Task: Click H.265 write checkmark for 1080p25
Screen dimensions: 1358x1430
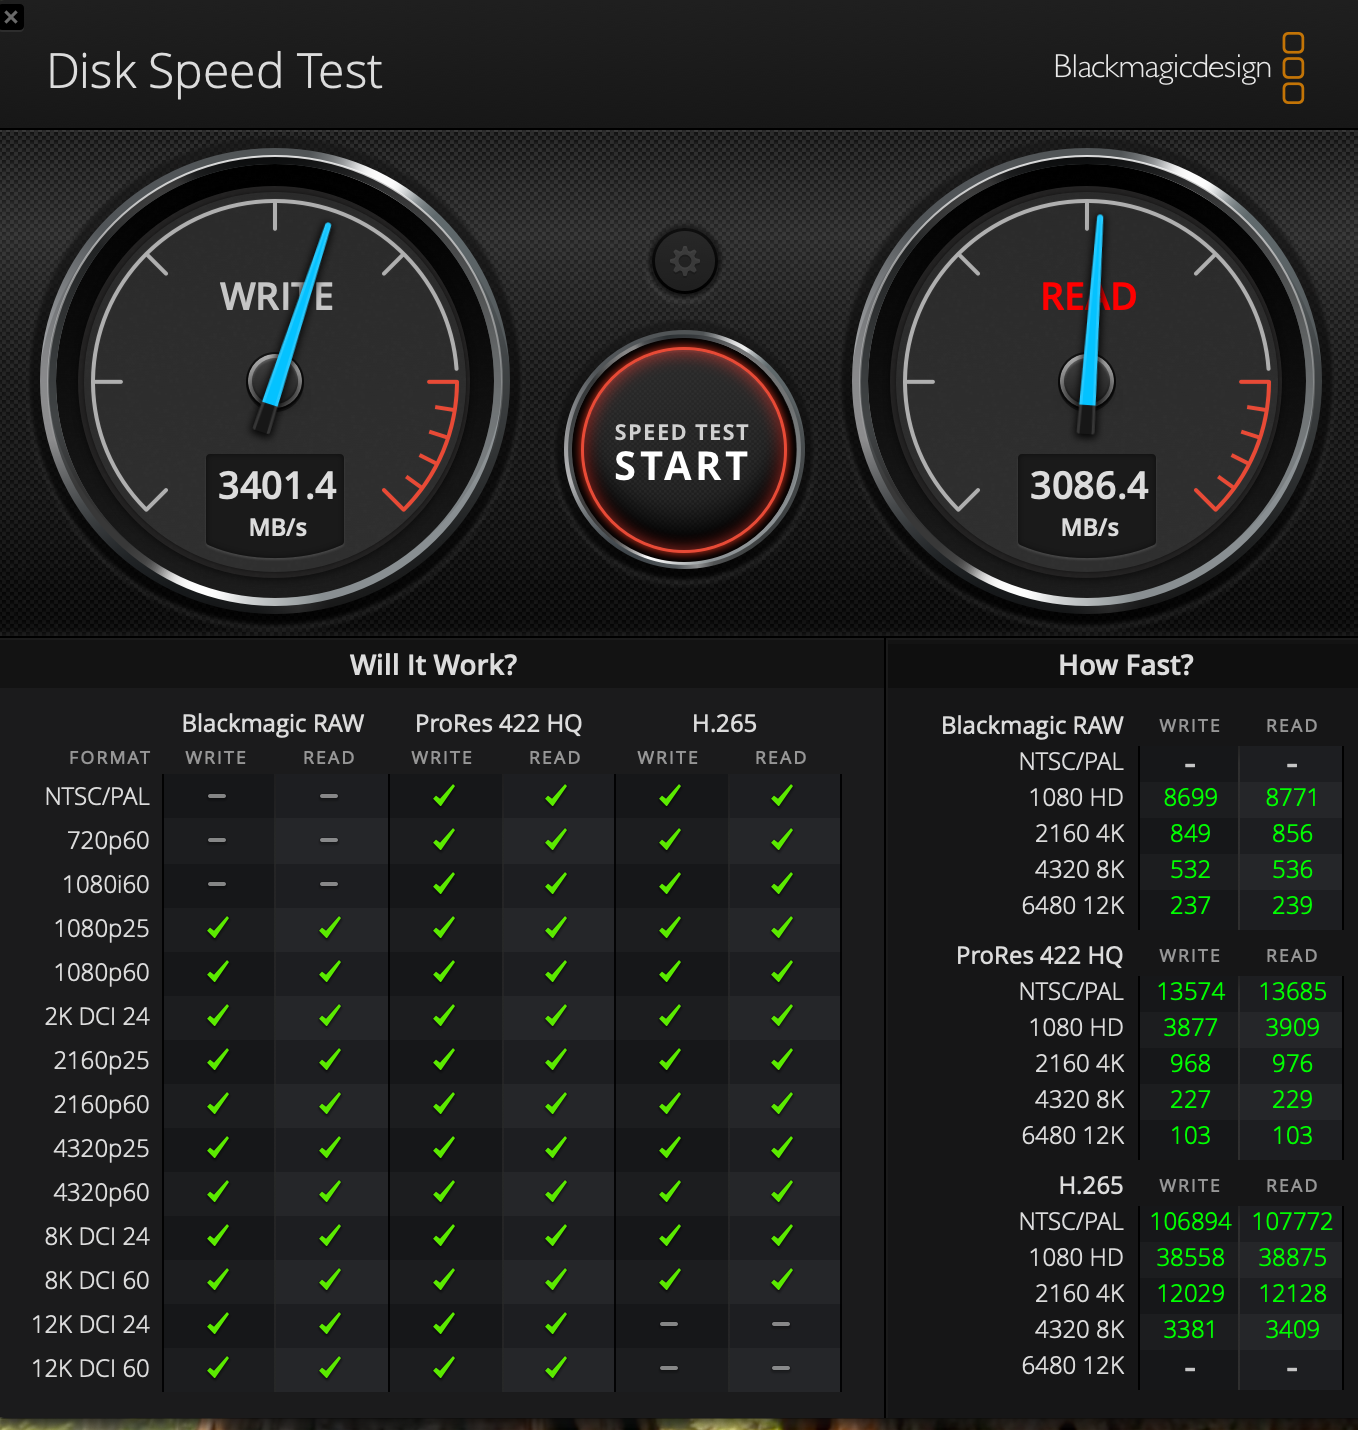Action: click(x=669, y=928)
